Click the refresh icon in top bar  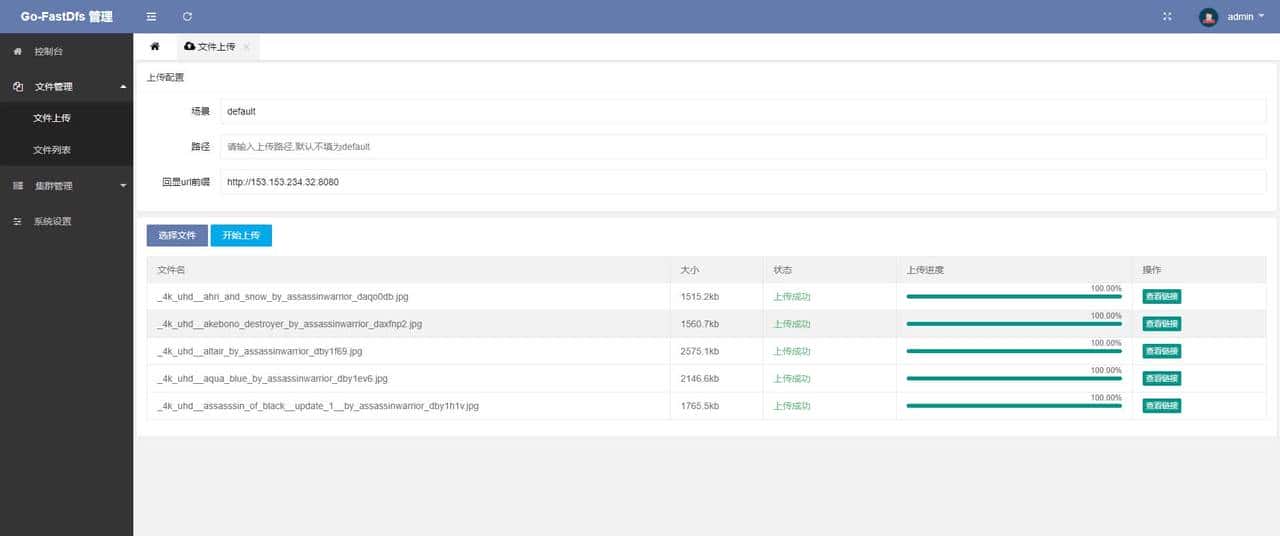[187, 17]
